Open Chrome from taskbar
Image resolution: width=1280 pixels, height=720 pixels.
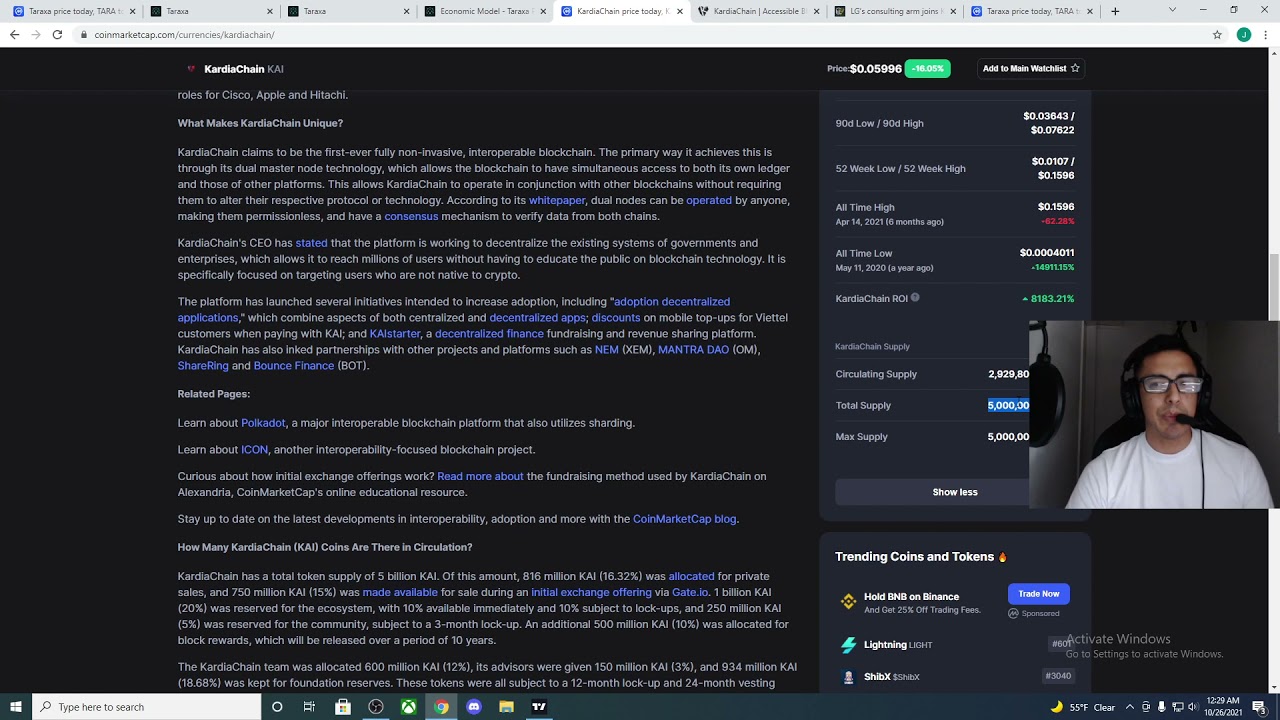(x=441, y=707)
